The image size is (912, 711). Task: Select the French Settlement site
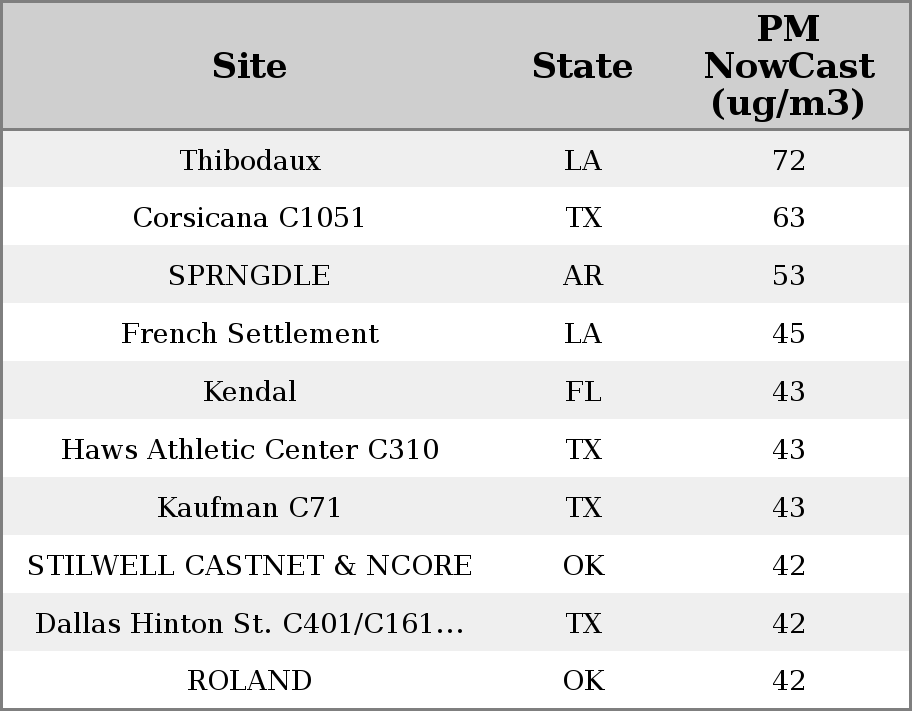tap(250, 334)
